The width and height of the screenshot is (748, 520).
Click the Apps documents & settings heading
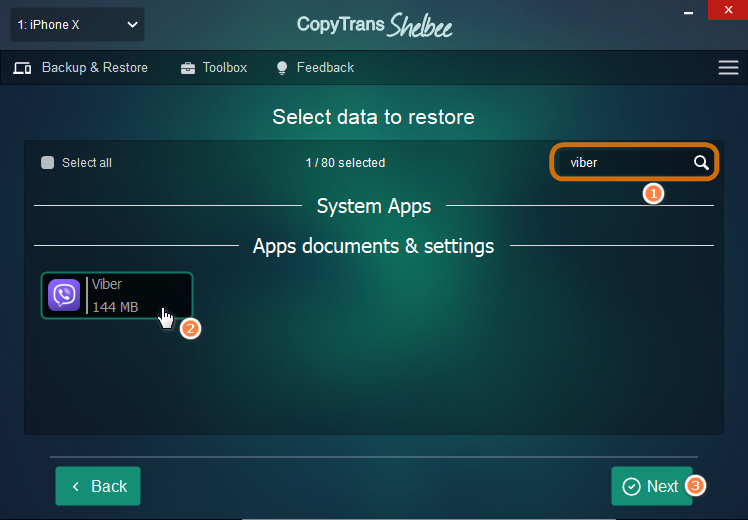pos(374,246)
